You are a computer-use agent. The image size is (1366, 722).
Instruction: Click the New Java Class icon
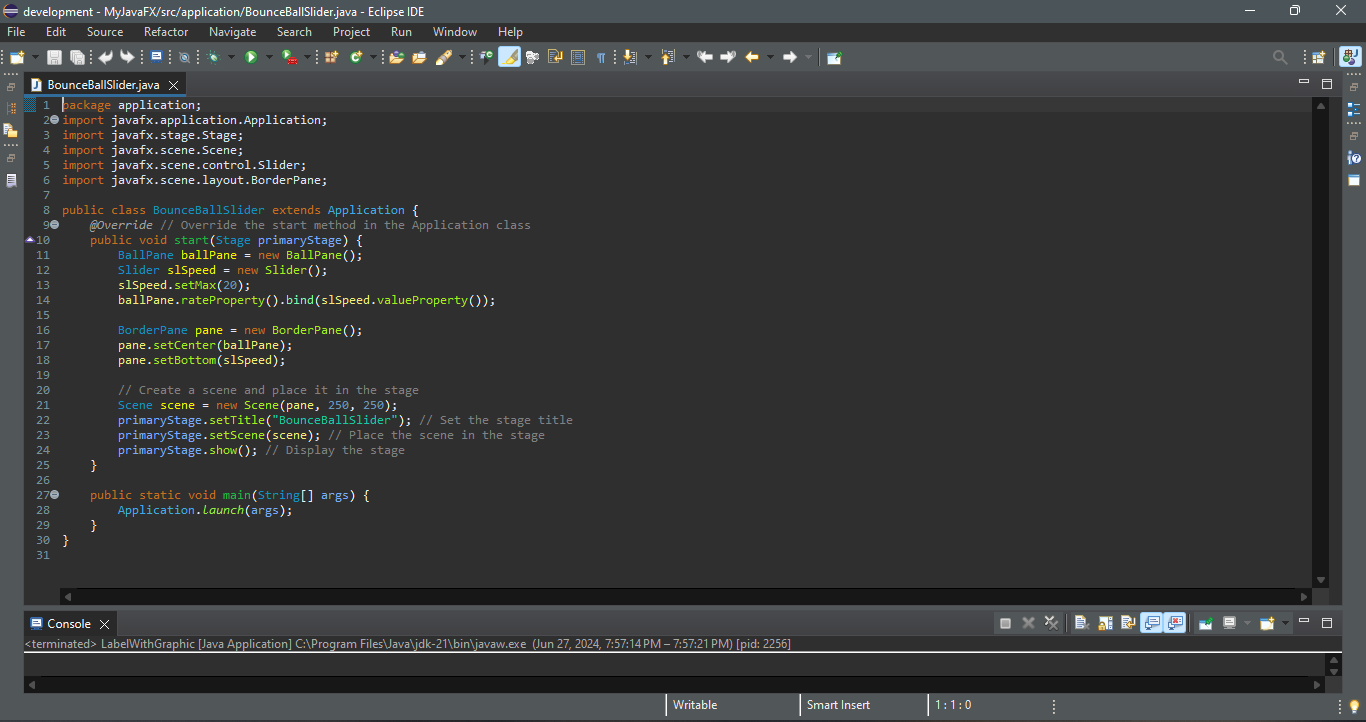(356, 58)
